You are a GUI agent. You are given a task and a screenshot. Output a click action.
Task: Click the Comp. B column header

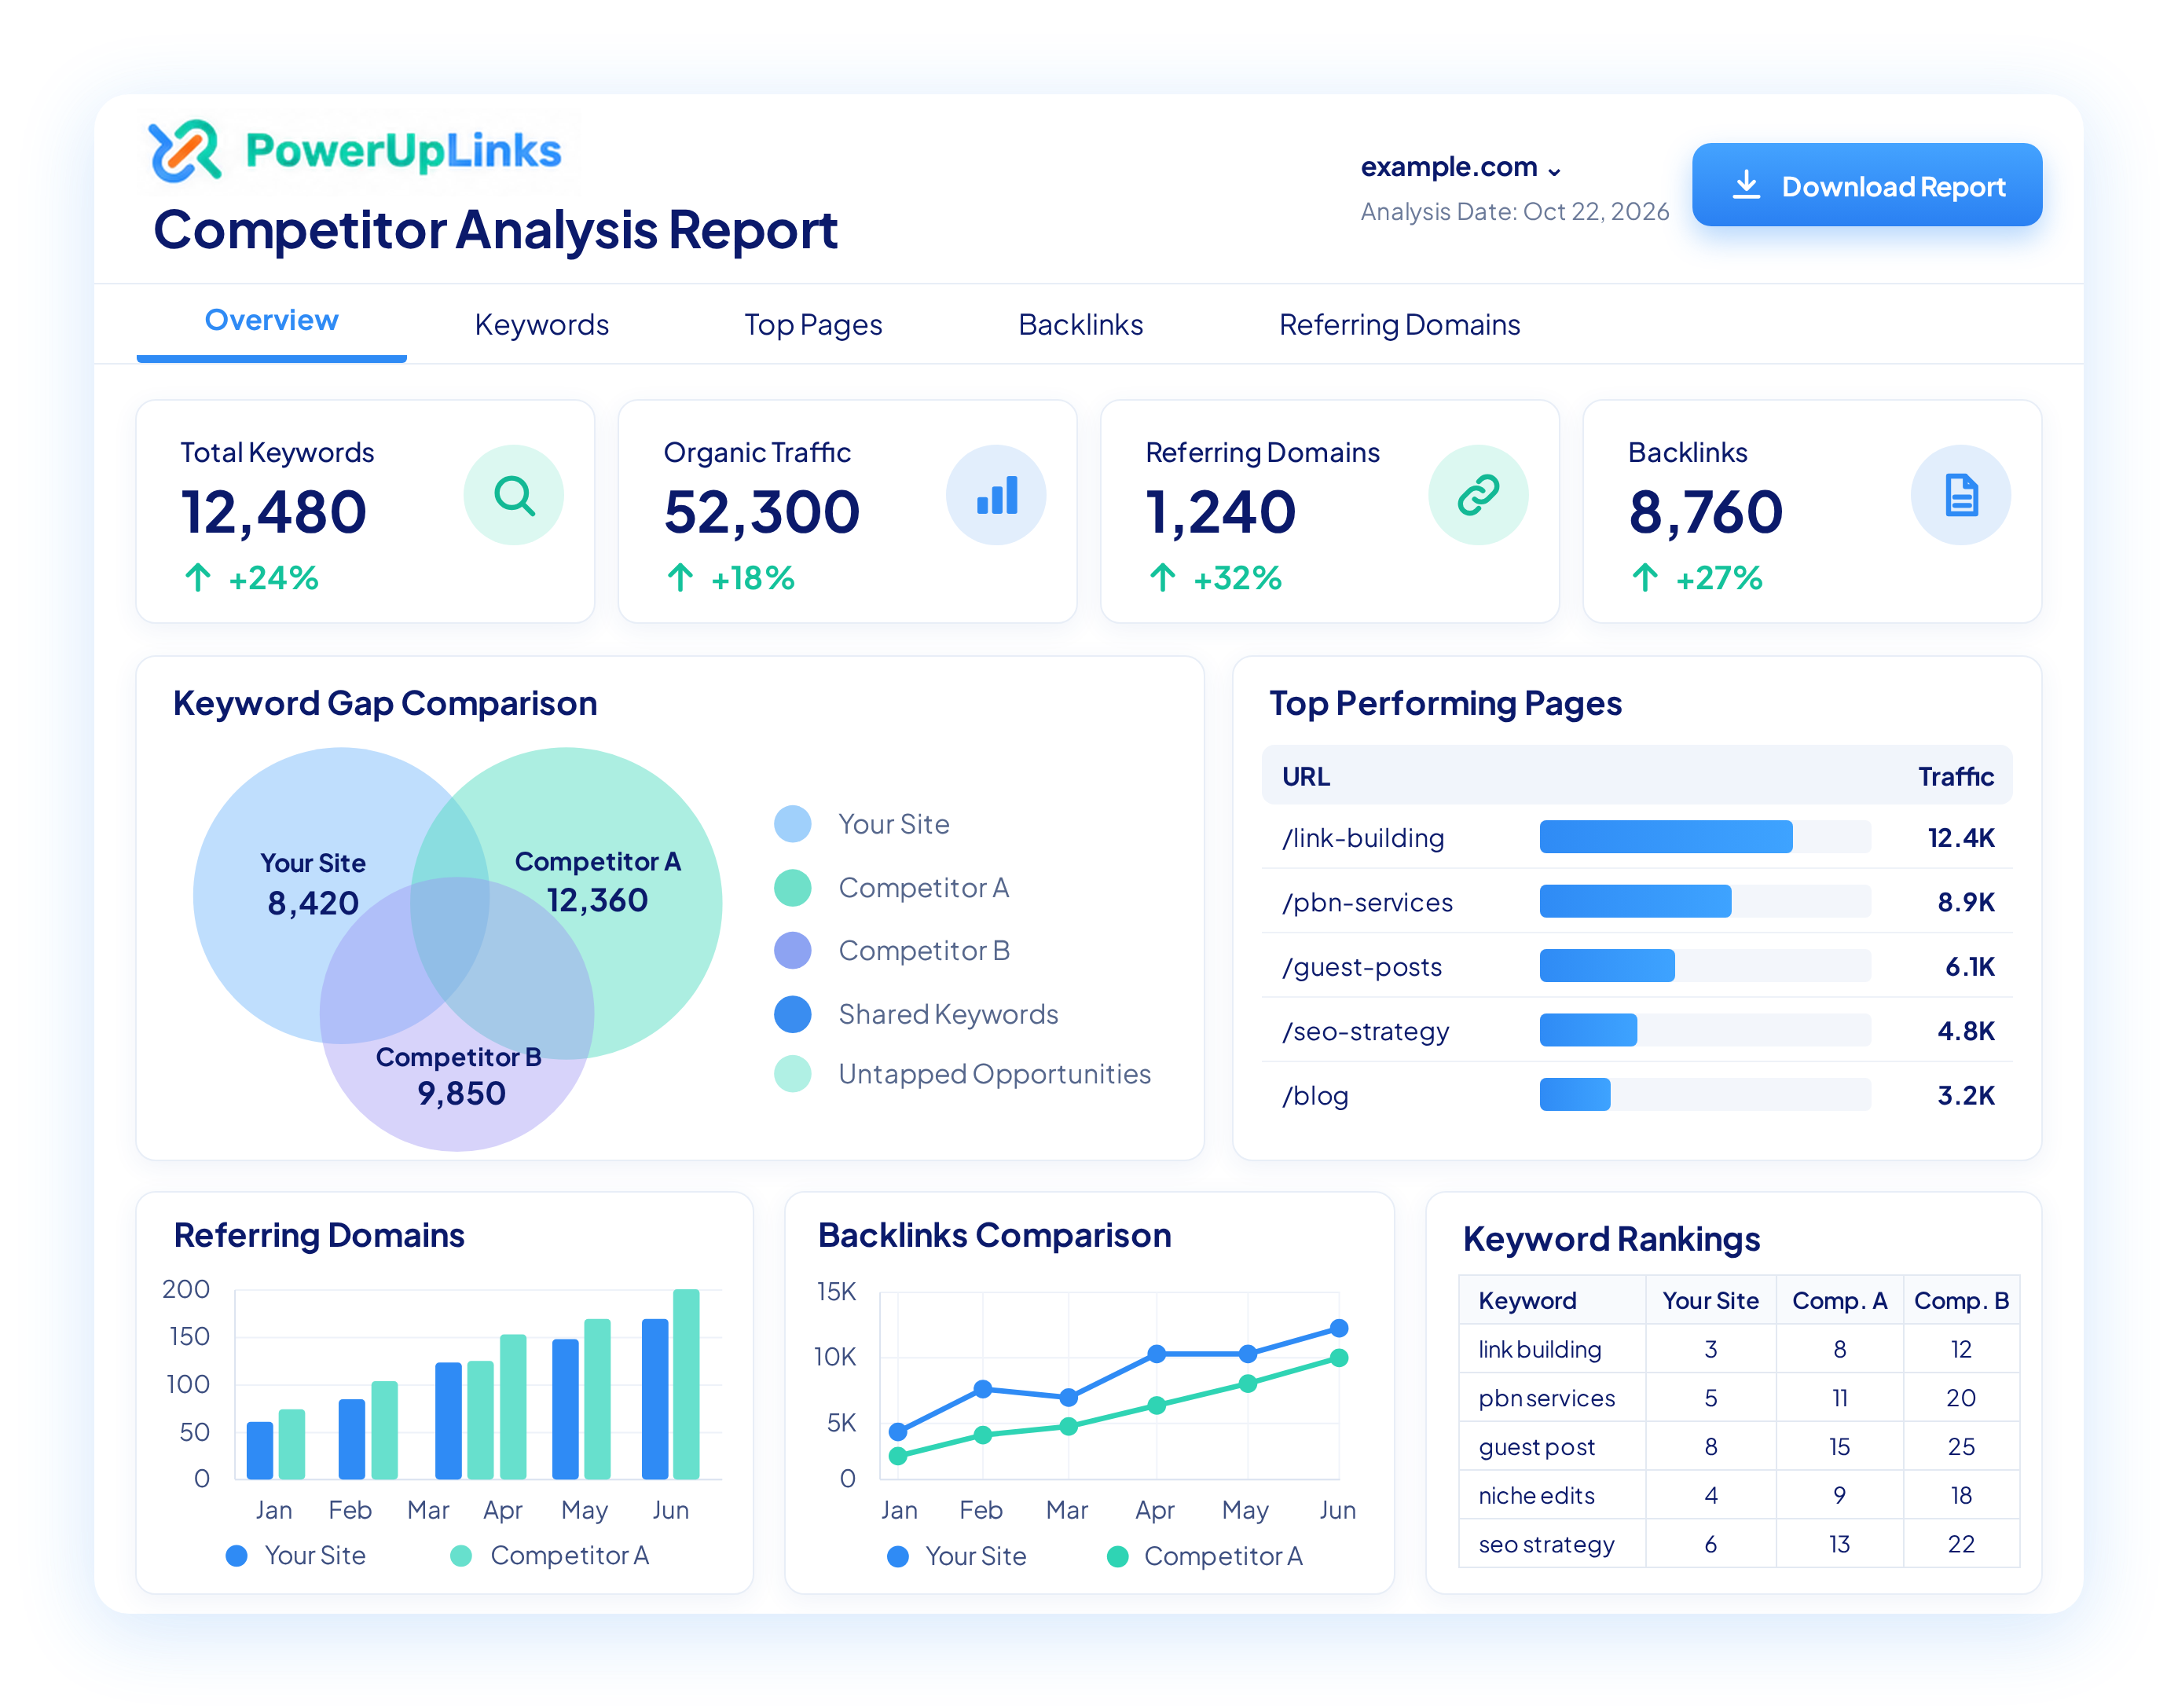coord(1961,1301)
